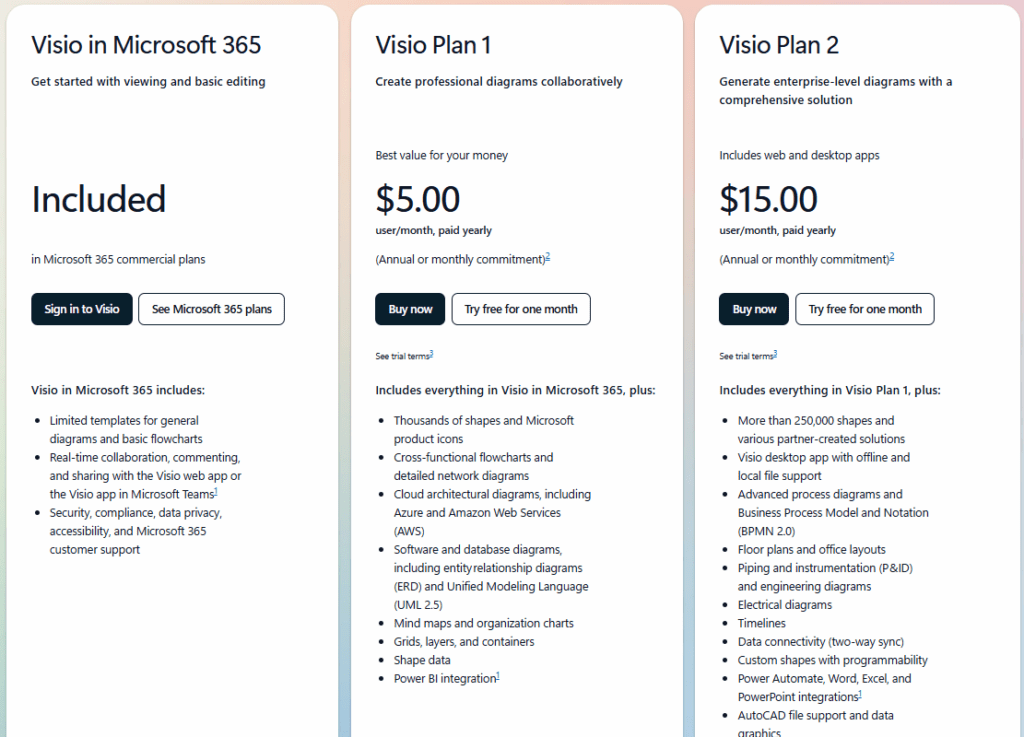Click Buy now under Visio Plan 2
This screenshot has height=737, width=1024.
click(x=753, y=309)
